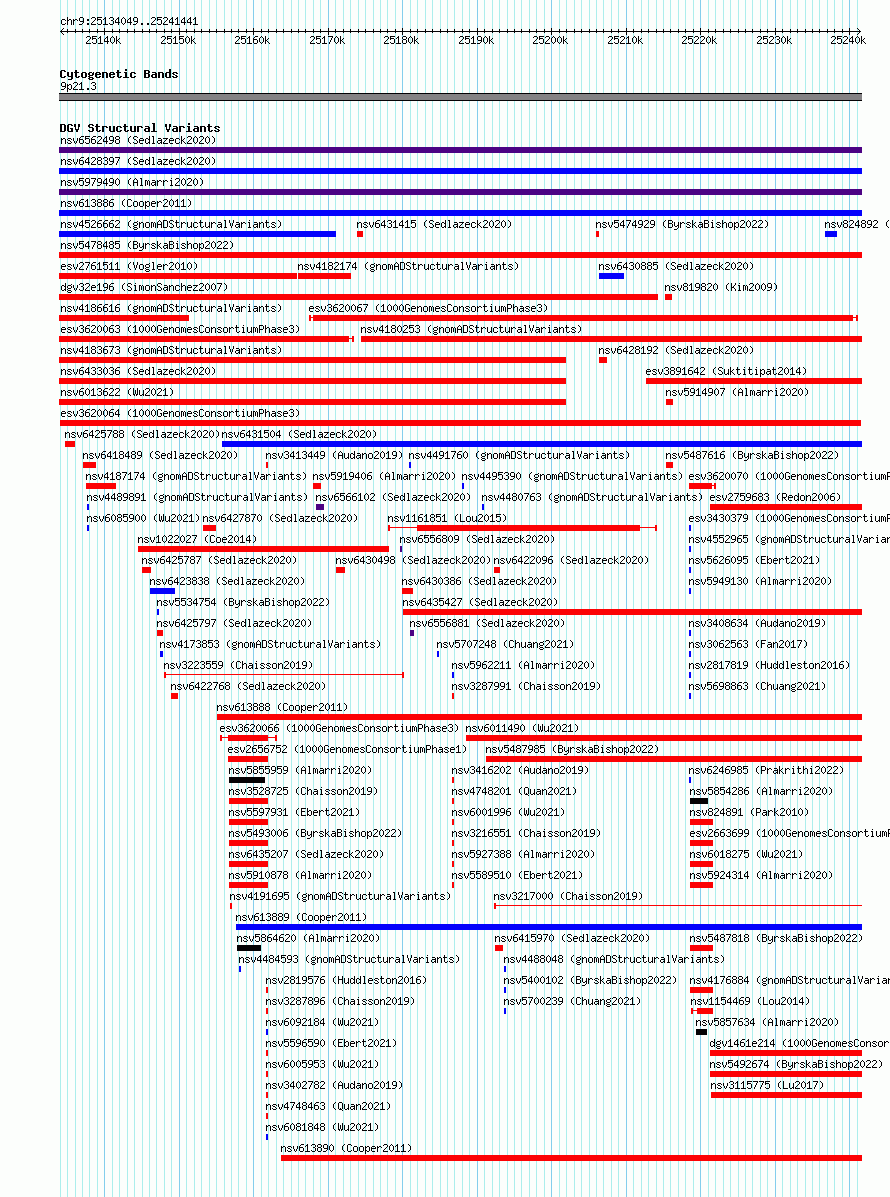The image size is (890, 1197).
Task: Click nsv6428192 (Sedlazeck2020) label
Action: pyautogui.click(x=676, y=350)
